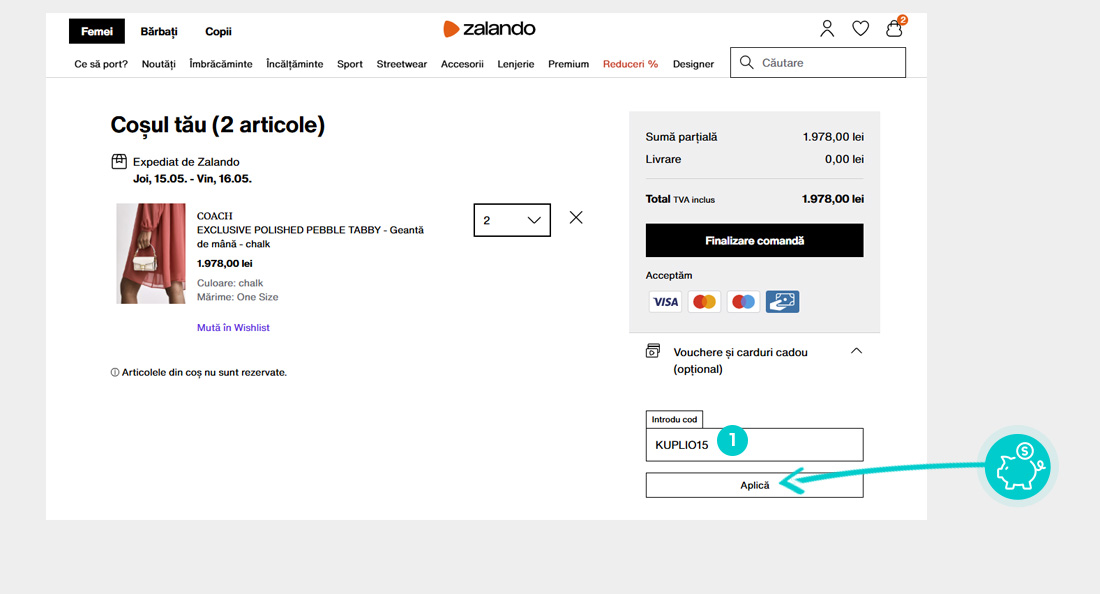Viewport: 1100px width, 594px height.
Task: Remove the COACH bag with X icon
Action: coord(576,217)
